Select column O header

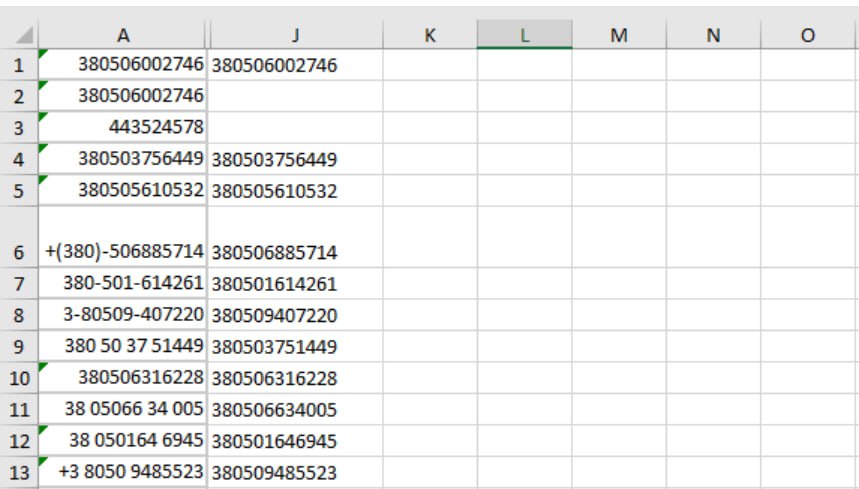click(x=808, y=35)
